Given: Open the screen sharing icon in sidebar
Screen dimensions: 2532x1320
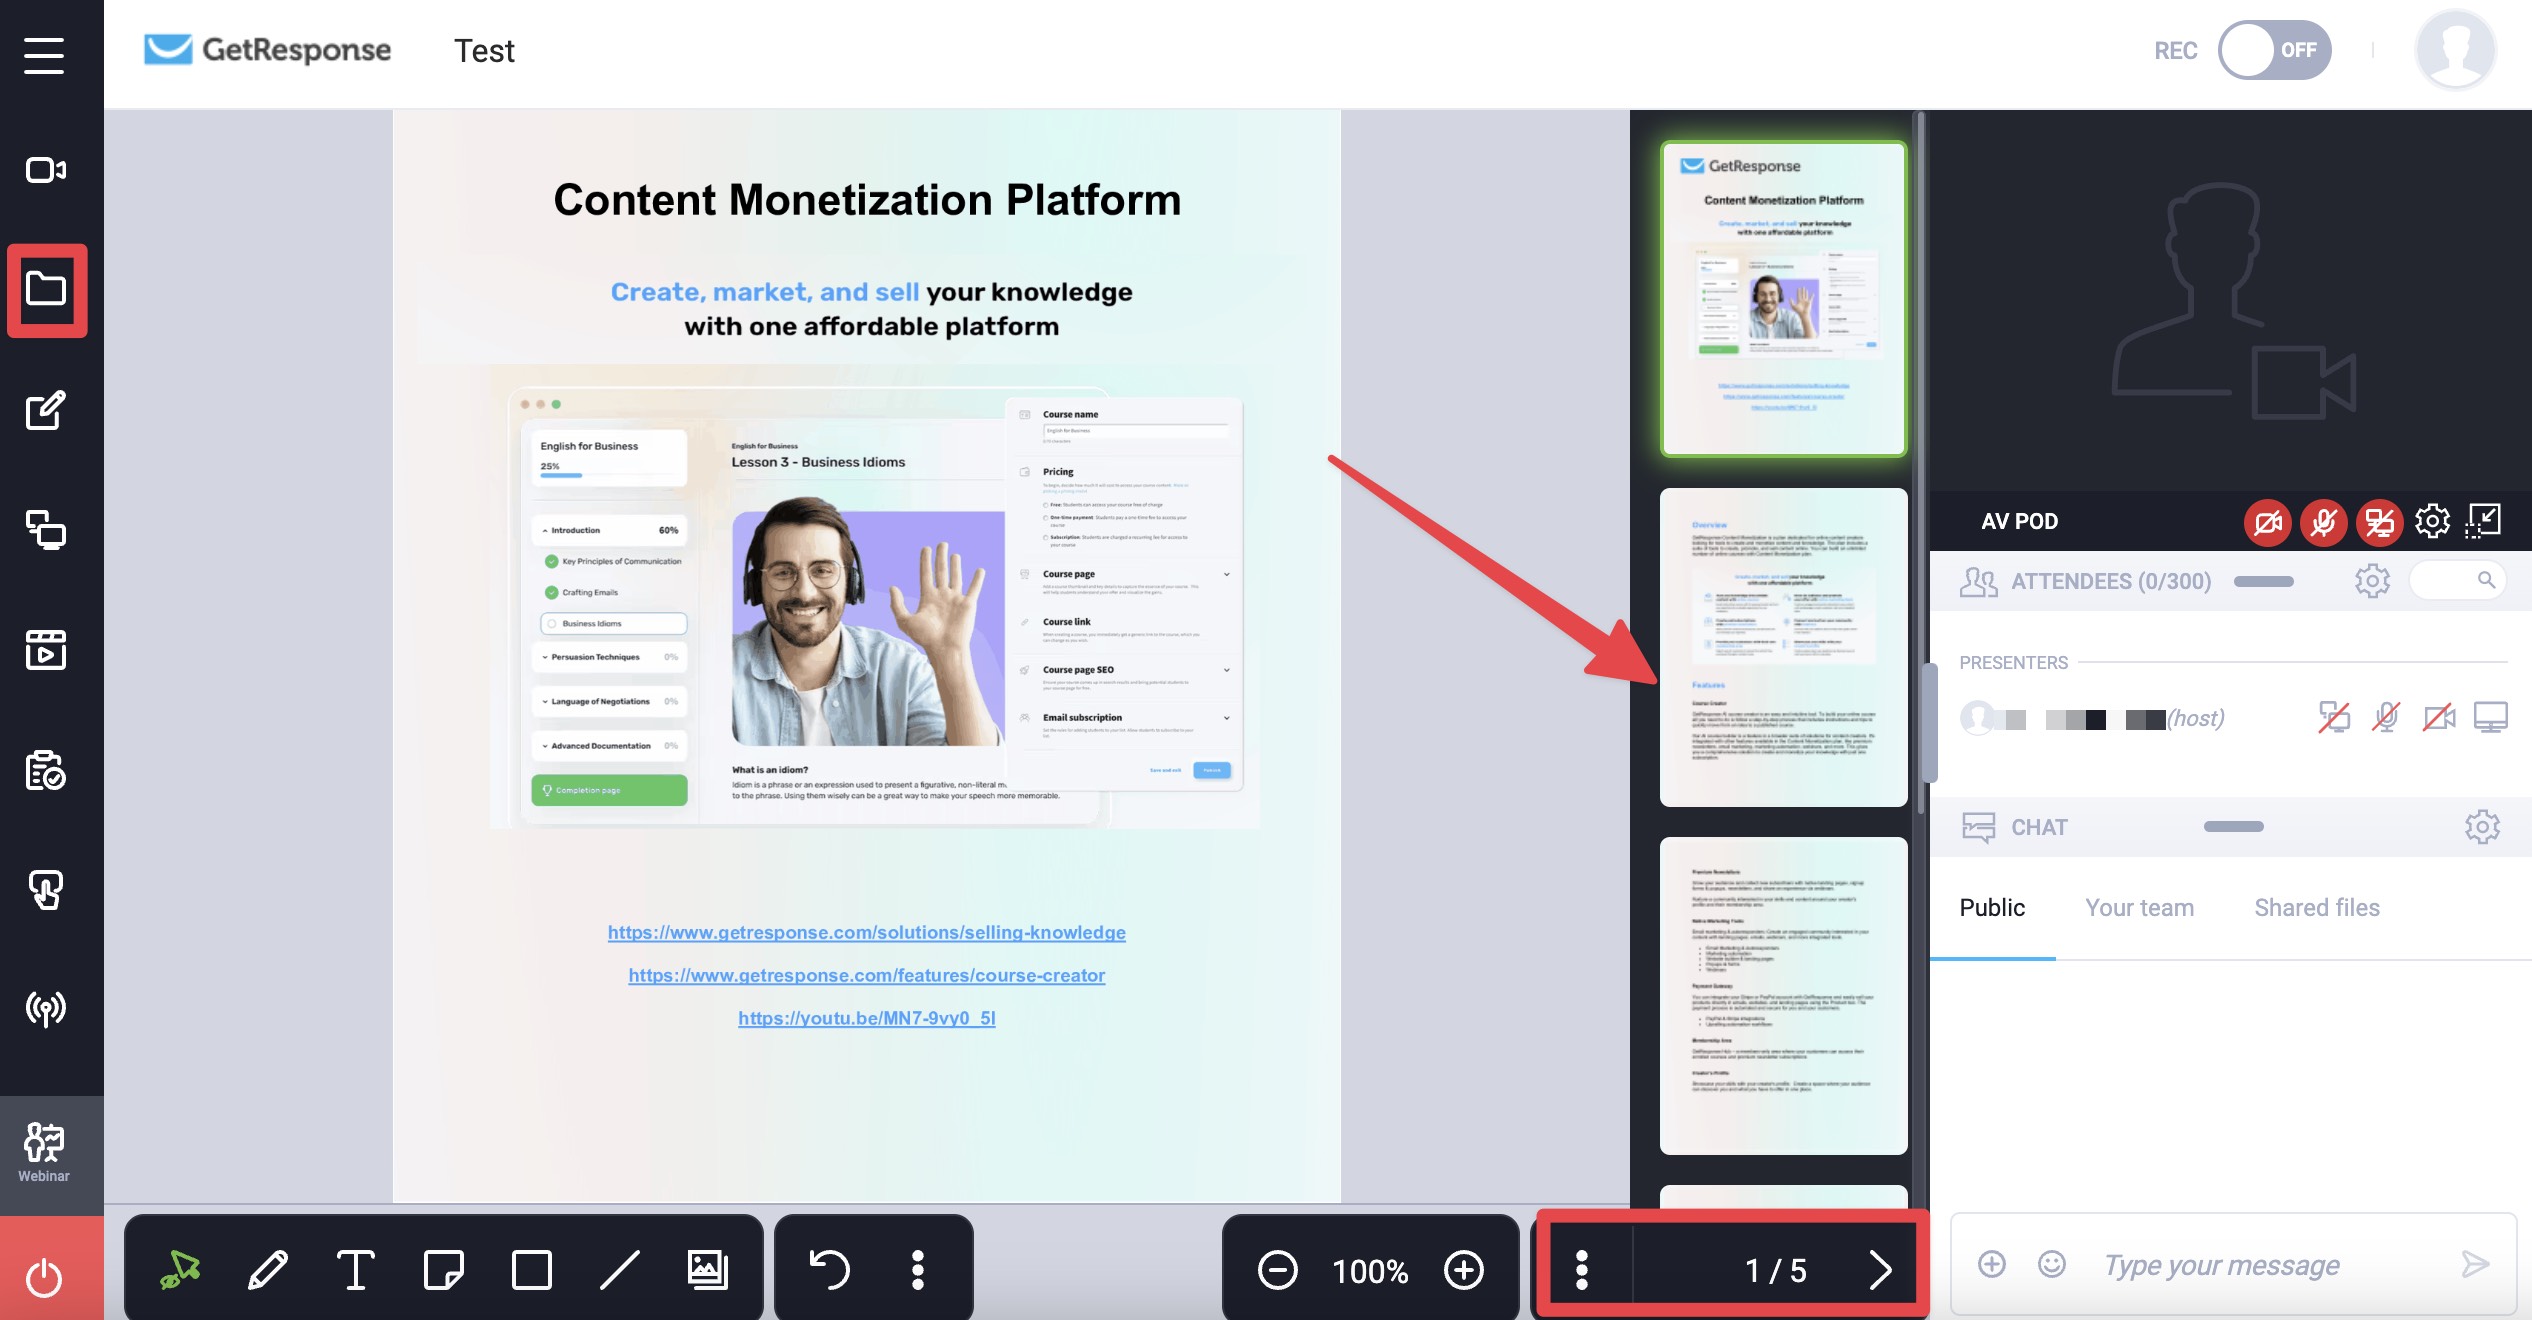Looking at the screenshot, I should tap(46, 529).
